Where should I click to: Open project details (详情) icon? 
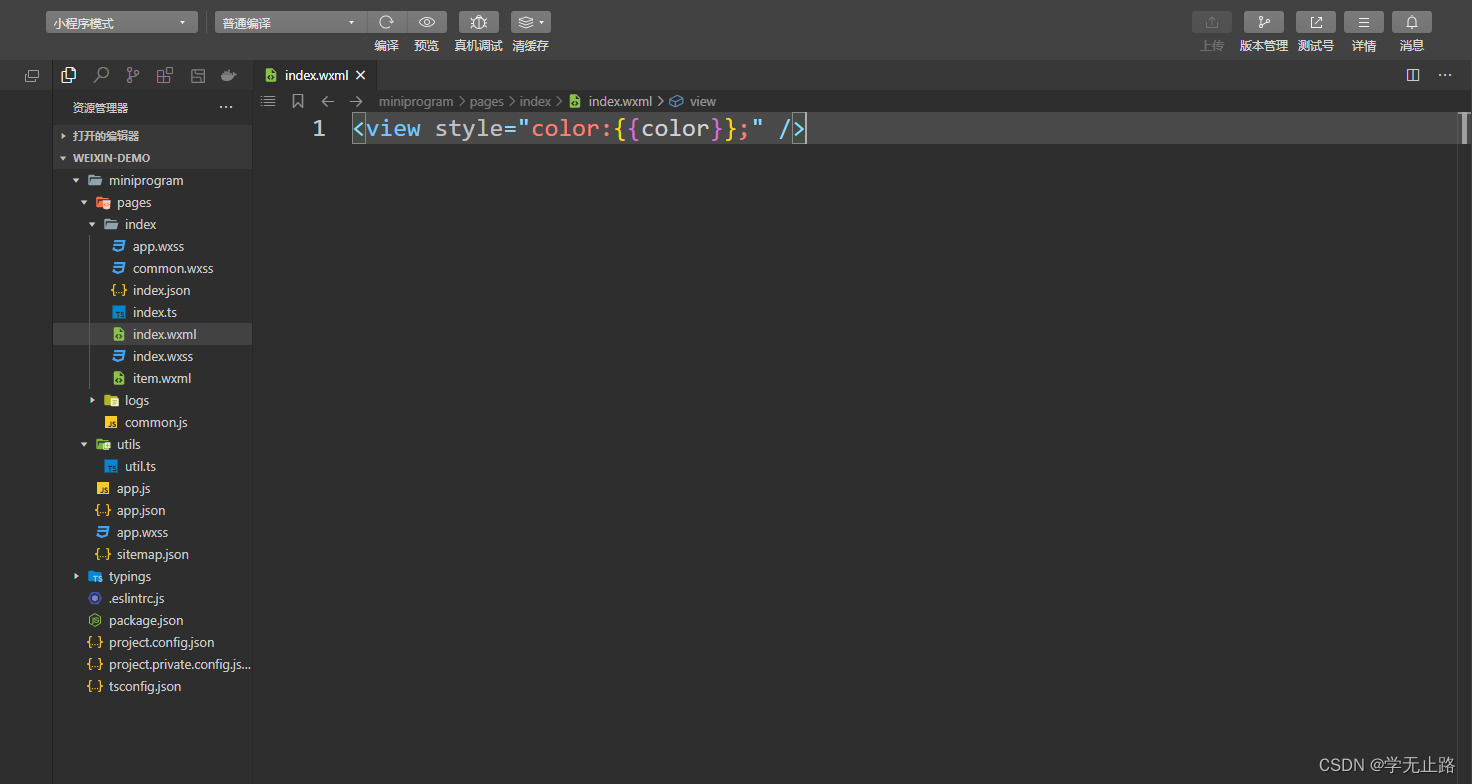point(1364,22)
